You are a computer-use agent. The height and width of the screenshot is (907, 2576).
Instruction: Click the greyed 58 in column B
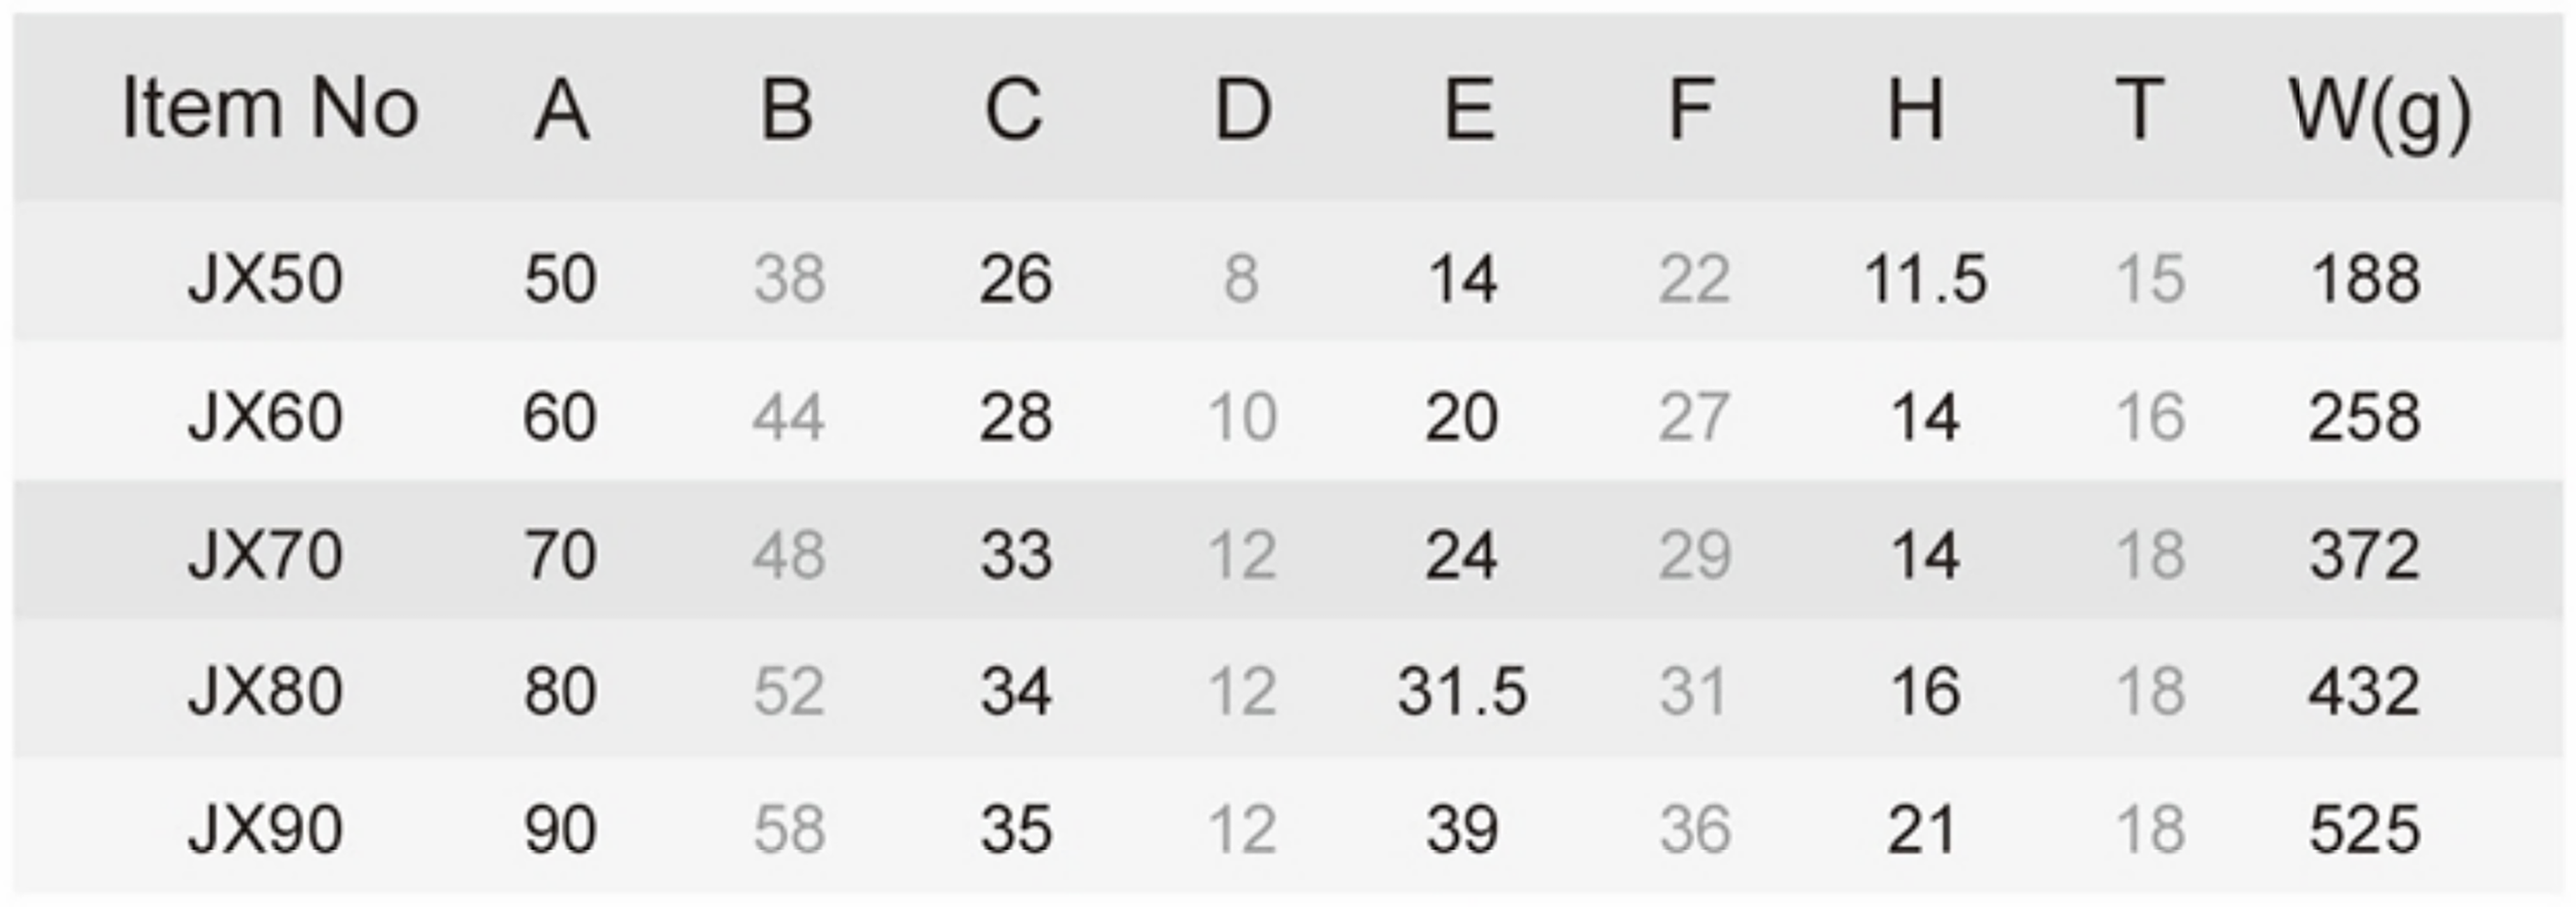coord(789,829)
